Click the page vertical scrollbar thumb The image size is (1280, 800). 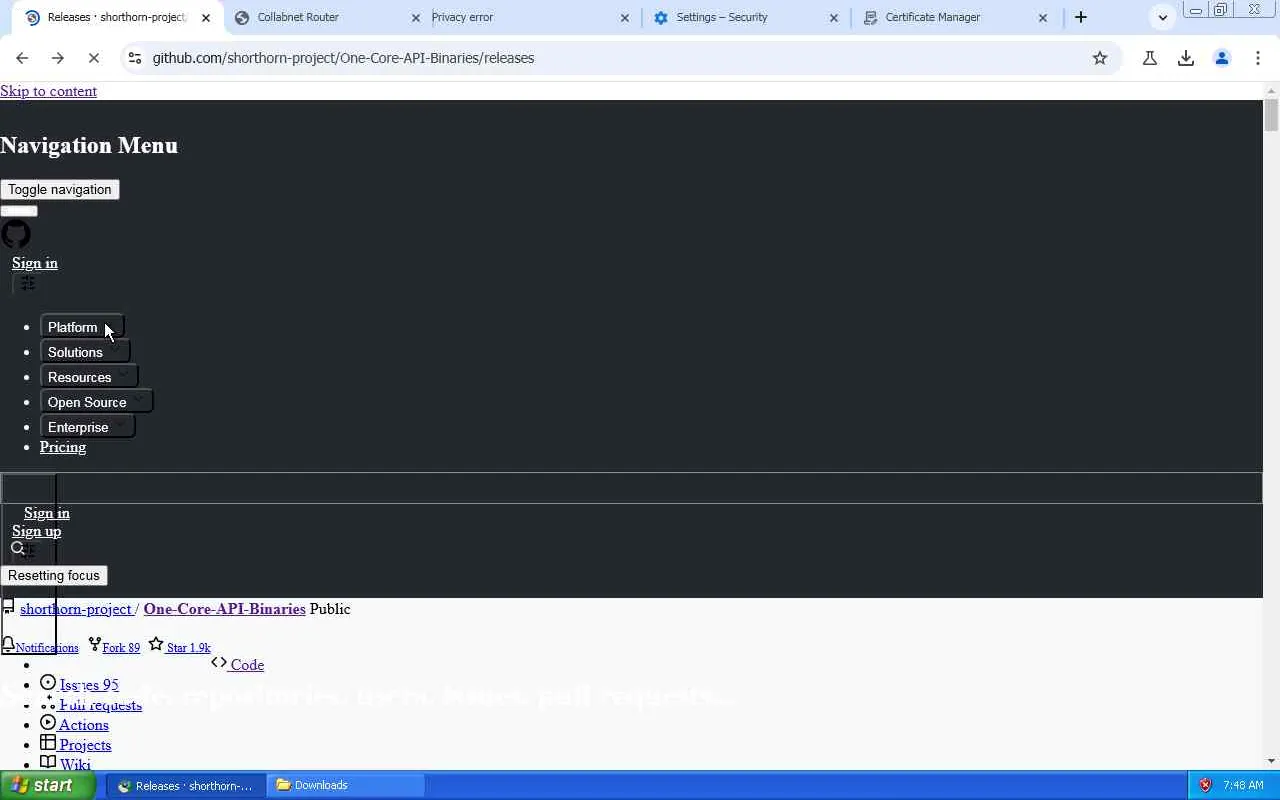tap(1271, 115)
